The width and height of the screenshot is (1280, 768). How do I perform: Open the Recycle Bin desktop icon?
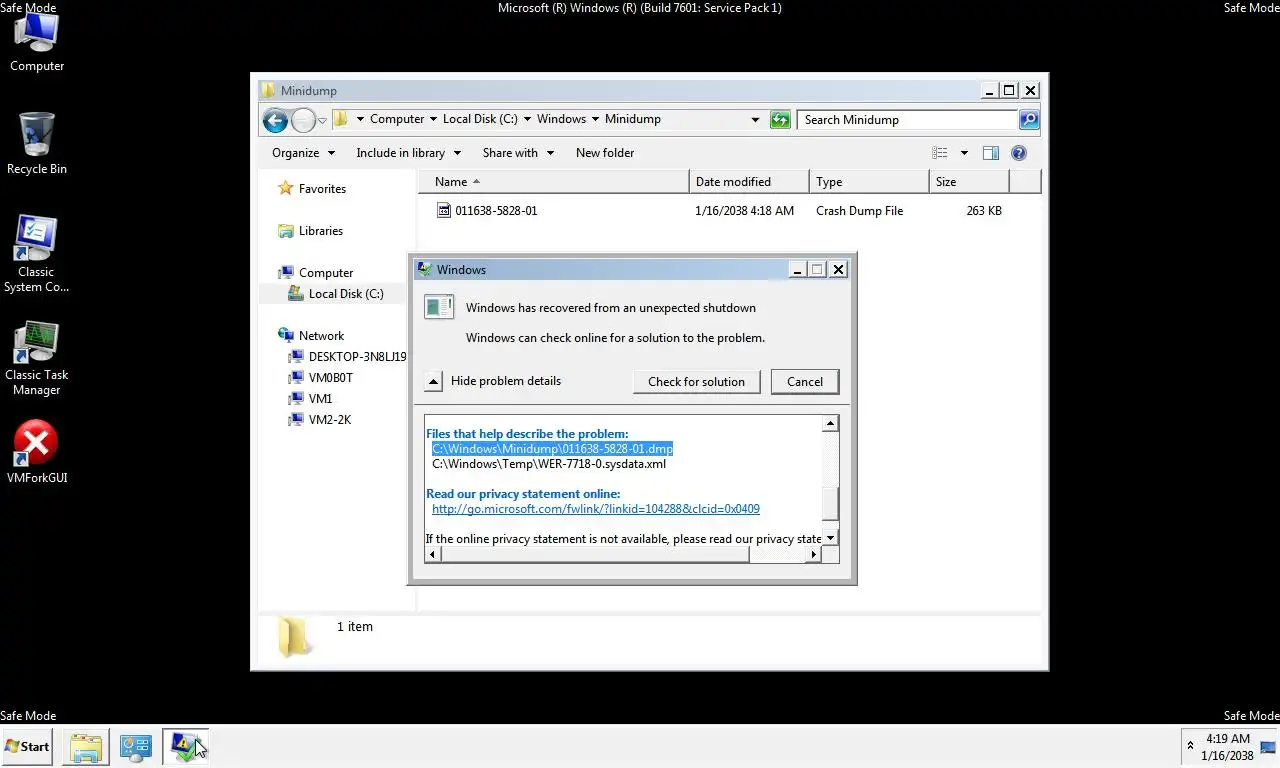click(x=37, y=144)
